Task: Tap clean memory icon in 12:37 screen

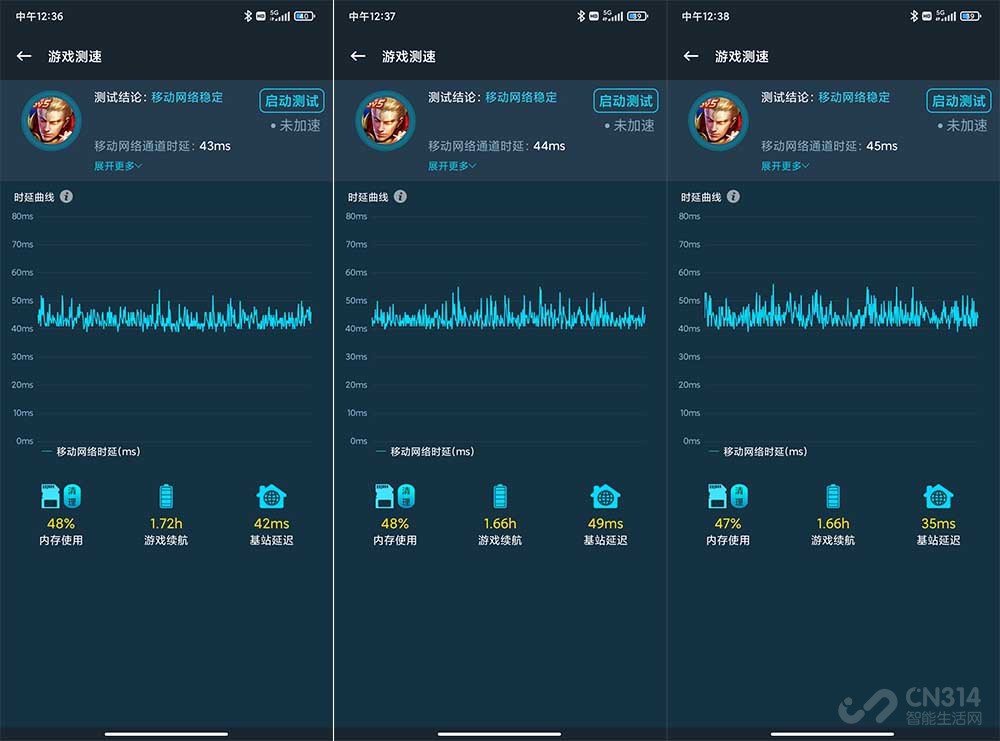Action: click(406, 495)
